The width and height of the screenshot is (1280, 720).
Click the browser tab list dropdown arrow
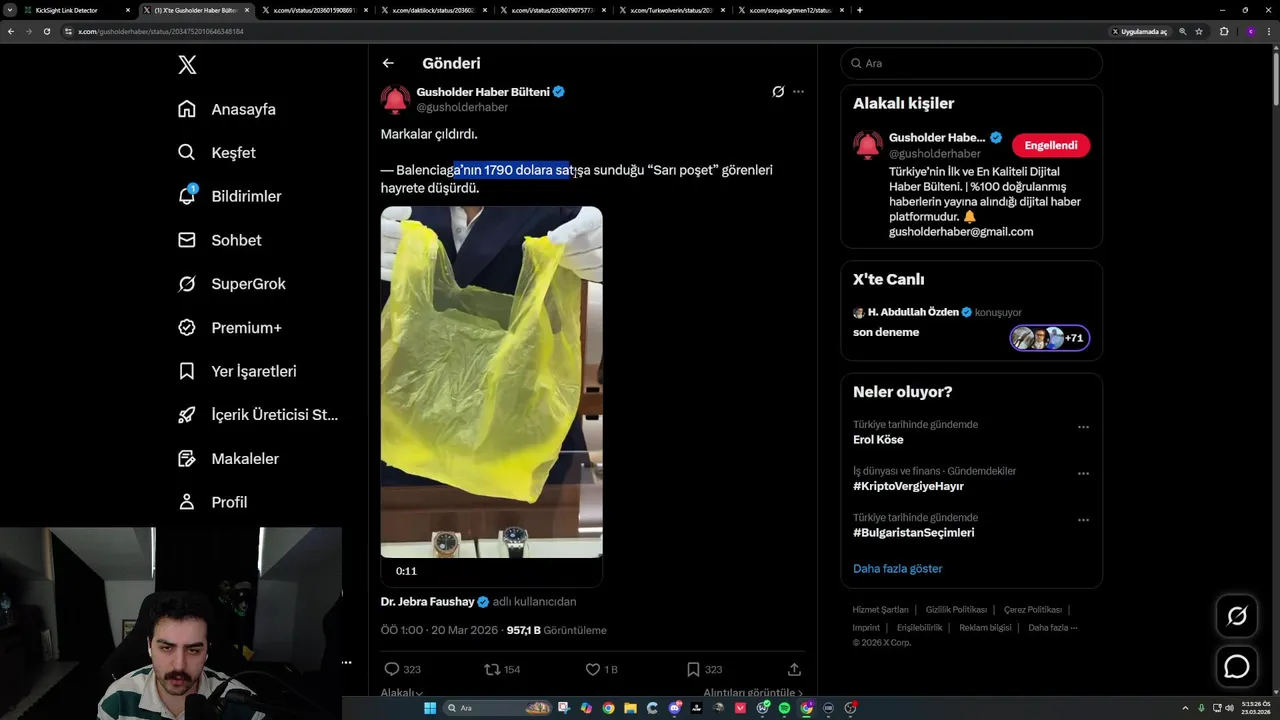tap(9, 10)
